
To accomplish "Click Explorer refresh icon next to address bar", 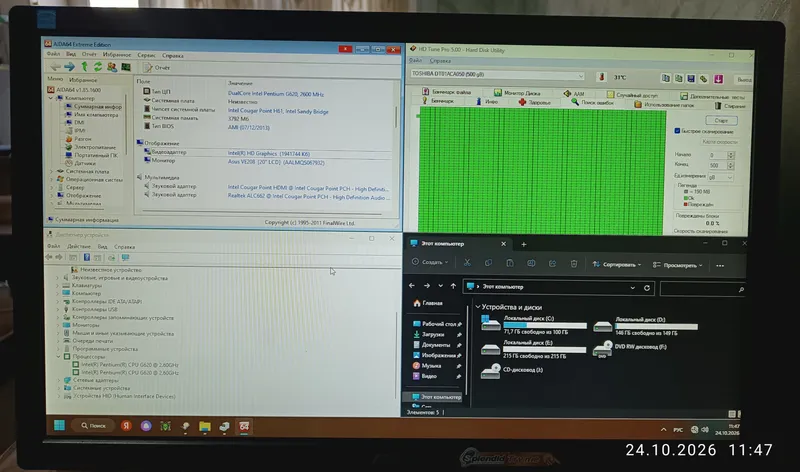I will click(647, 288).
